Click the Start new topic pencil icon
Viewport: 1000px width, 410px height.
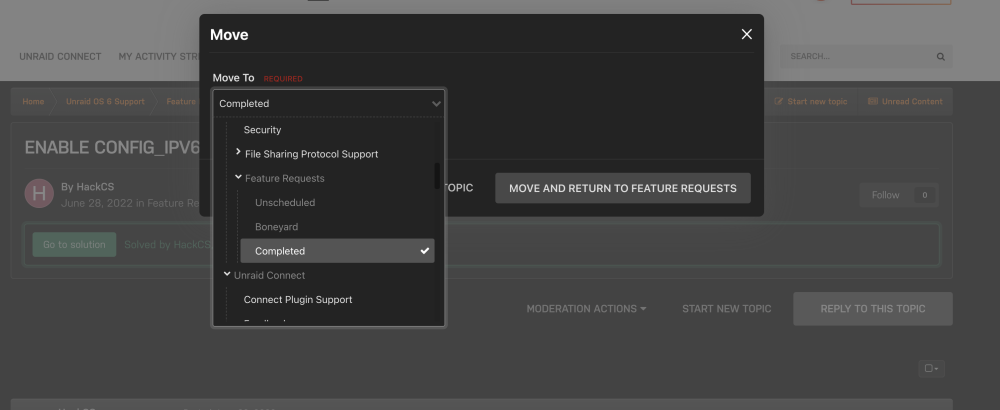pyautogui.click(x=779, y=101)
